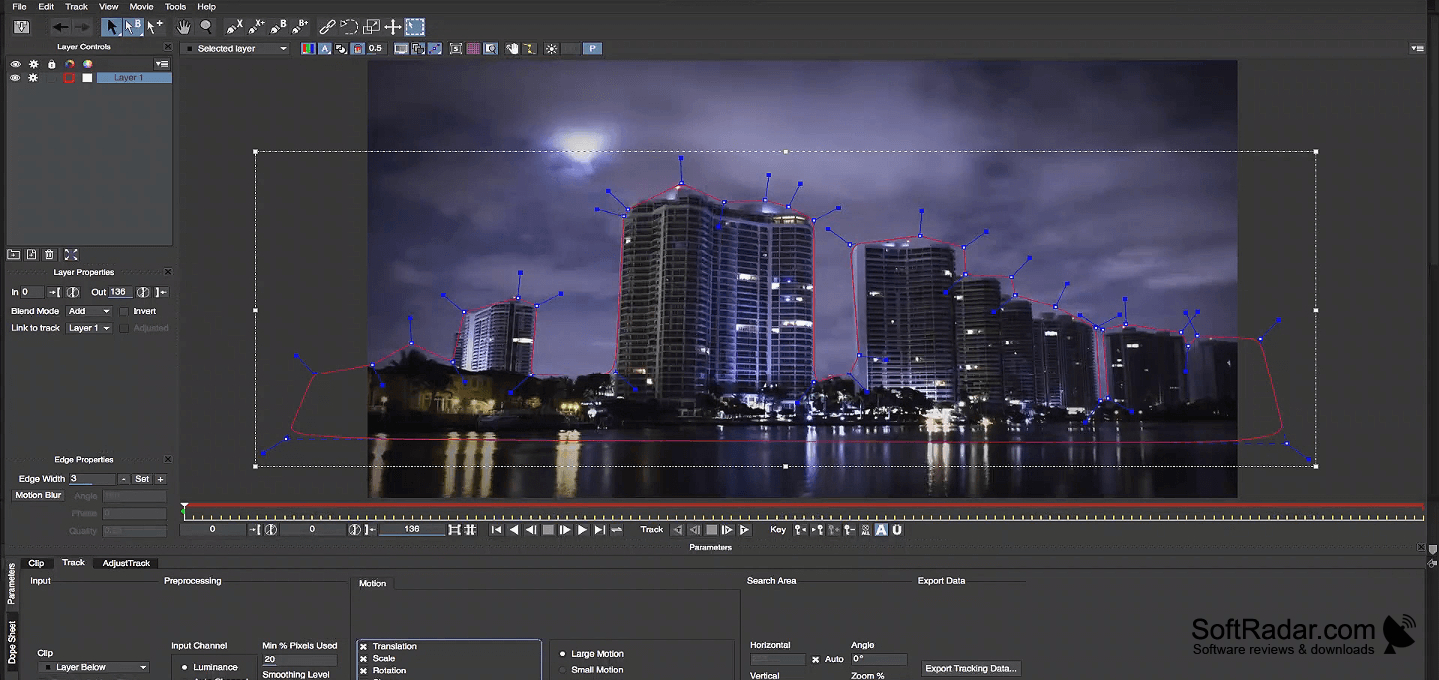
Task: Enable the Invert checkbox
Action: 124,311
